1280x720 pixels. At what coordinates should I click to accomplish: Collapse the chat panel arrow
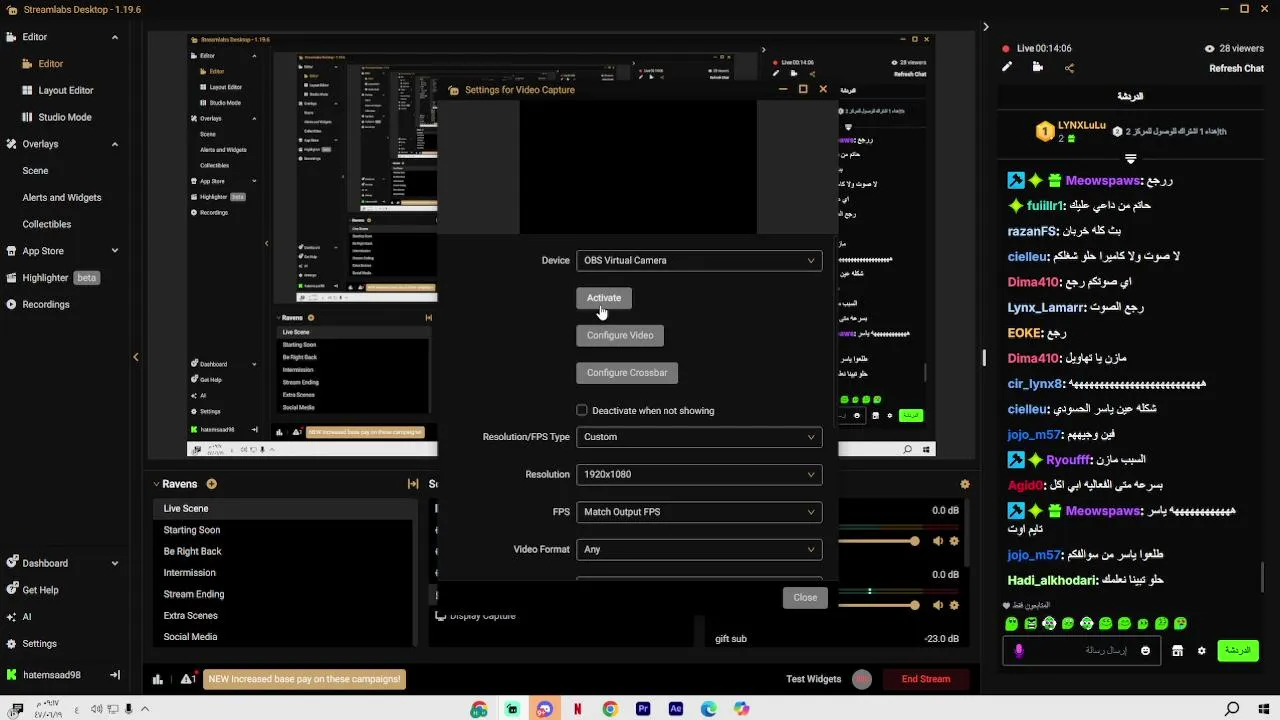tap(985, 27)
